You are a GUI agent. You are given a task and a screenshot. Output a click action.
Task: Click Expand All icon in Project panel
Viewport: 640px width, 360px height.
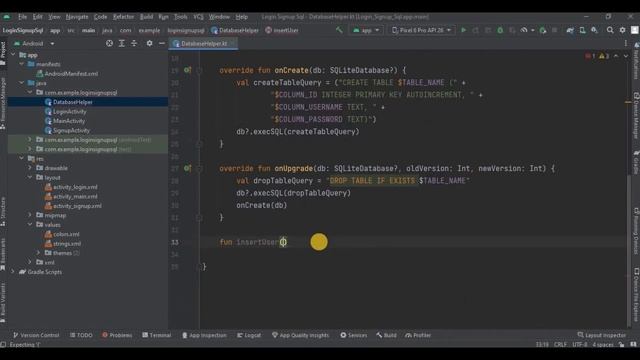[122, 43]
